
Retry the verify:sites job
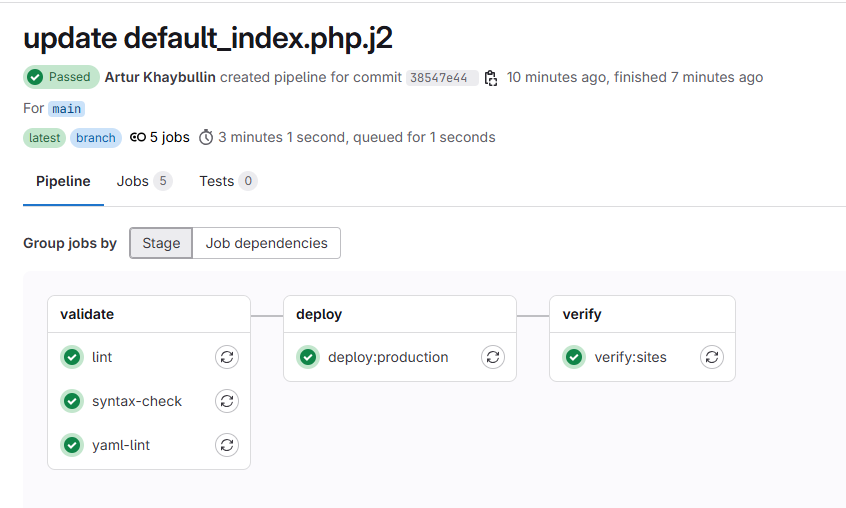pyautogui.click(x=711, y=357)
